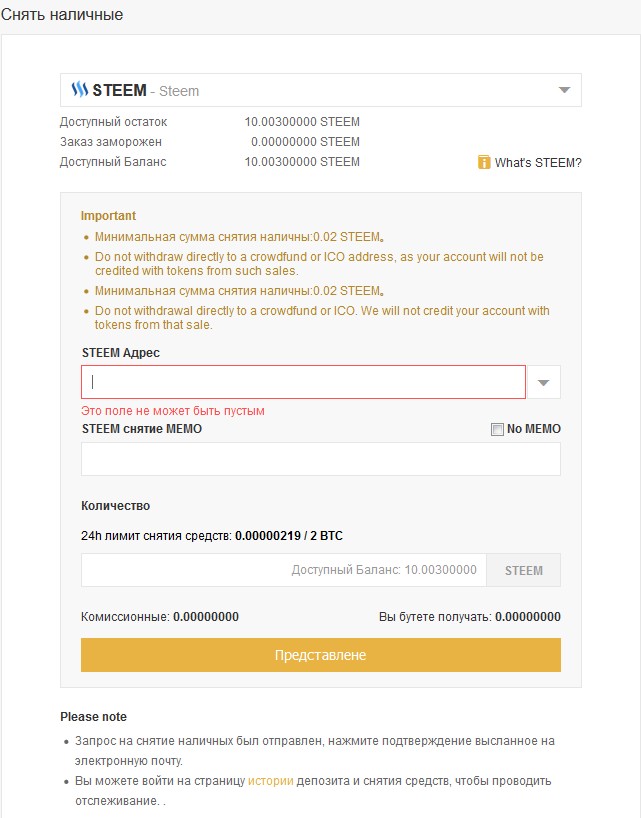Screen dimensions: 641x818
Task: Enable the No MEMO checkbox
Action: (497, 429)
